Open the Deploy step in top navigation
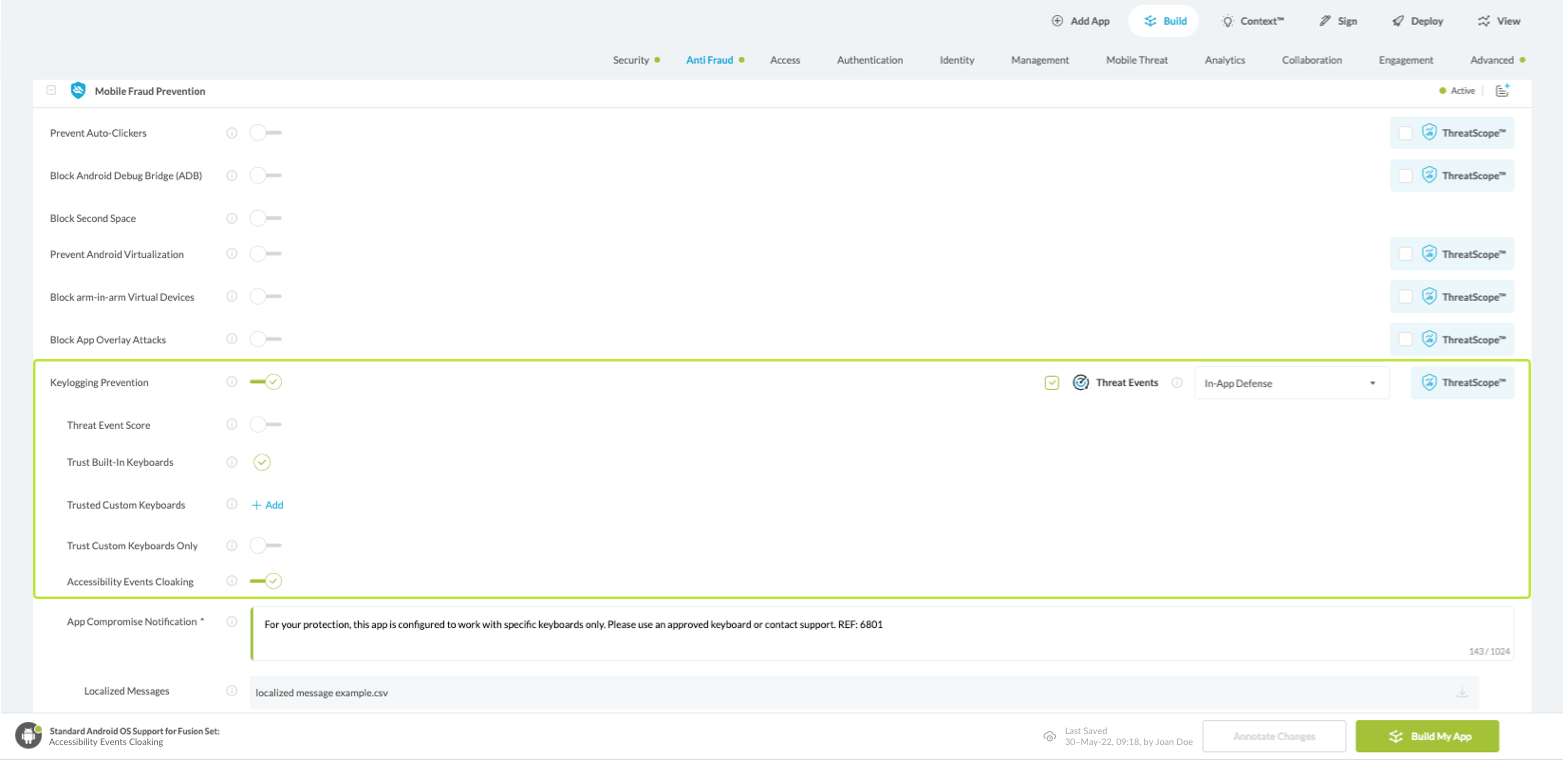This screenshot has height=760, width=1563. point(1417,21)
